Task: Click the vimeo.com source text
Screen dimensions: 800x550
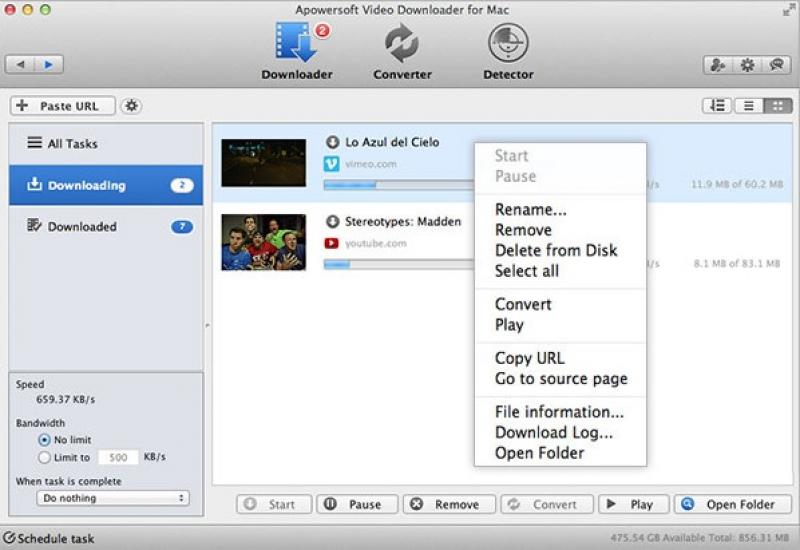Action: pyautogui.click(x=370, y=164)
